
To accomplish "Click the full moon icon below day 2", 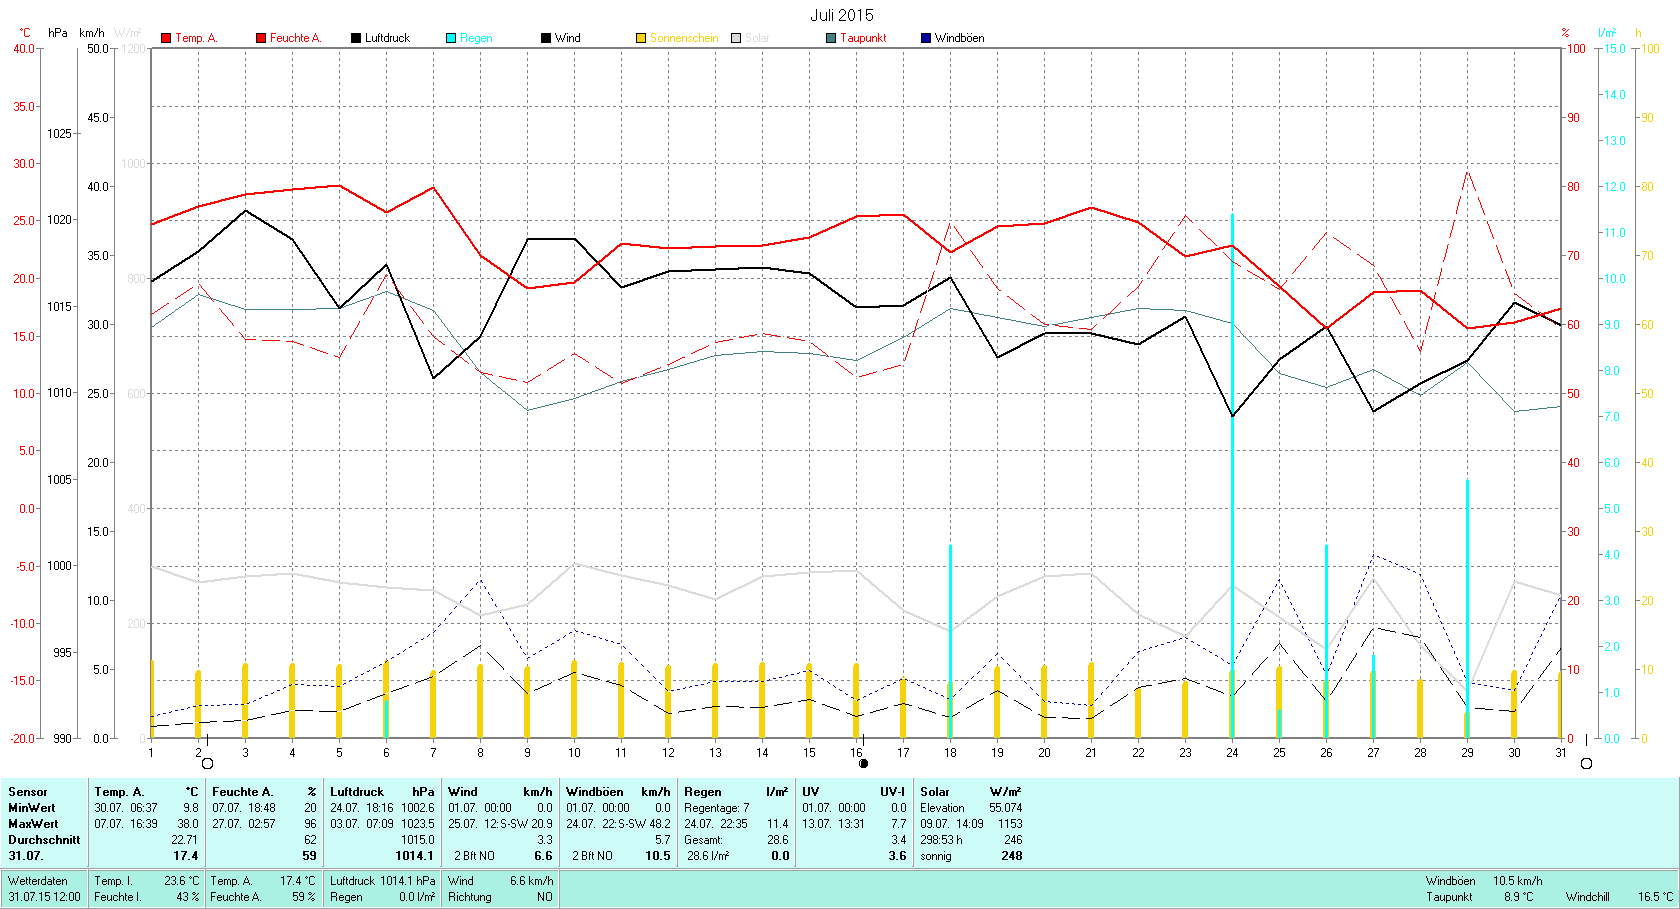I will point(207,763).
